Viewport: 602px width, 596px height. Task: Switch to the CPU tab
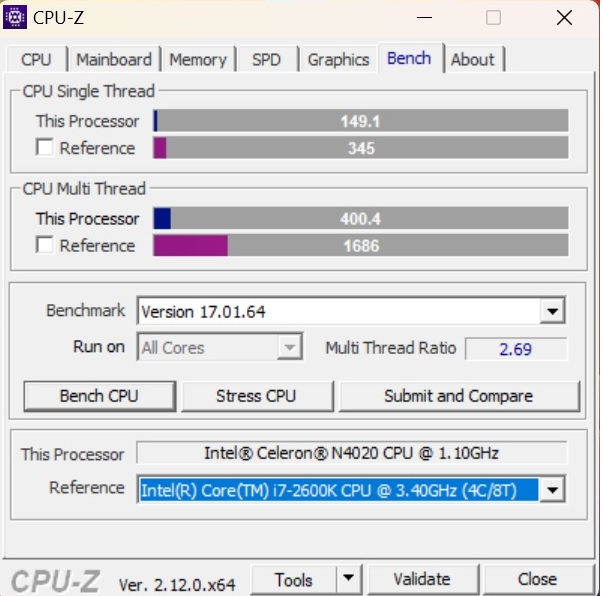[36, 60]
